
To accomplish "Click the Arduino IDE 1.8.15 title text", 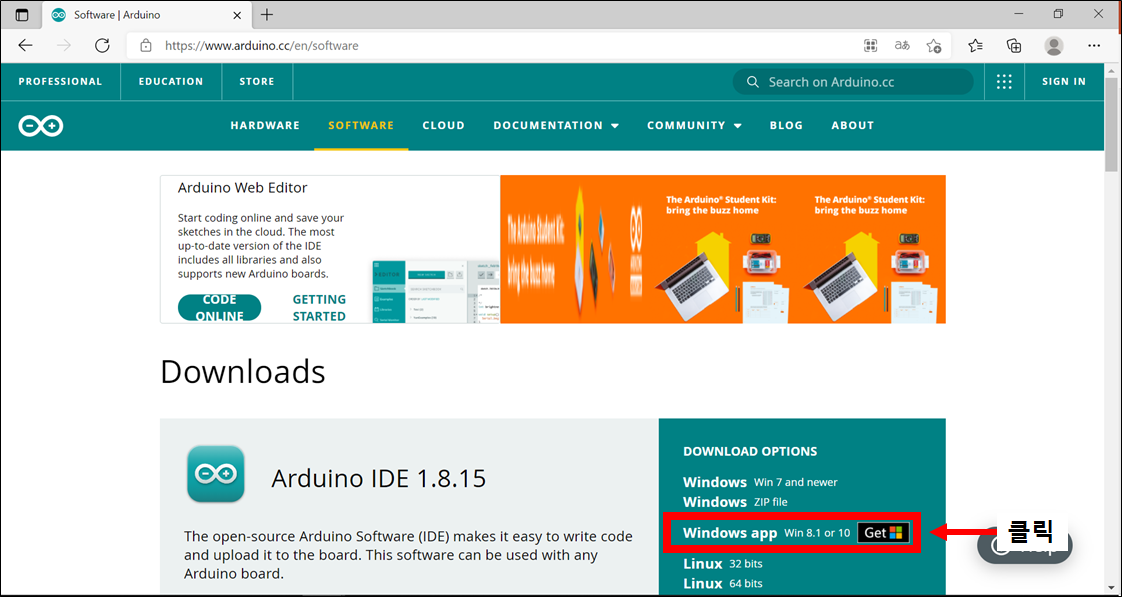I will pos(379,478).
